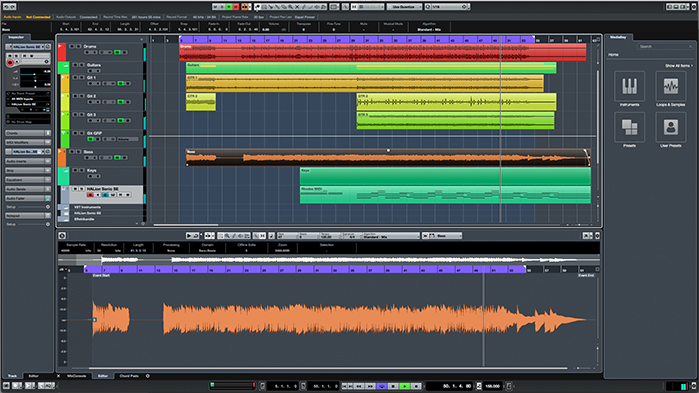
Task: Click the Home link in MediaBay
Action: 613,54
